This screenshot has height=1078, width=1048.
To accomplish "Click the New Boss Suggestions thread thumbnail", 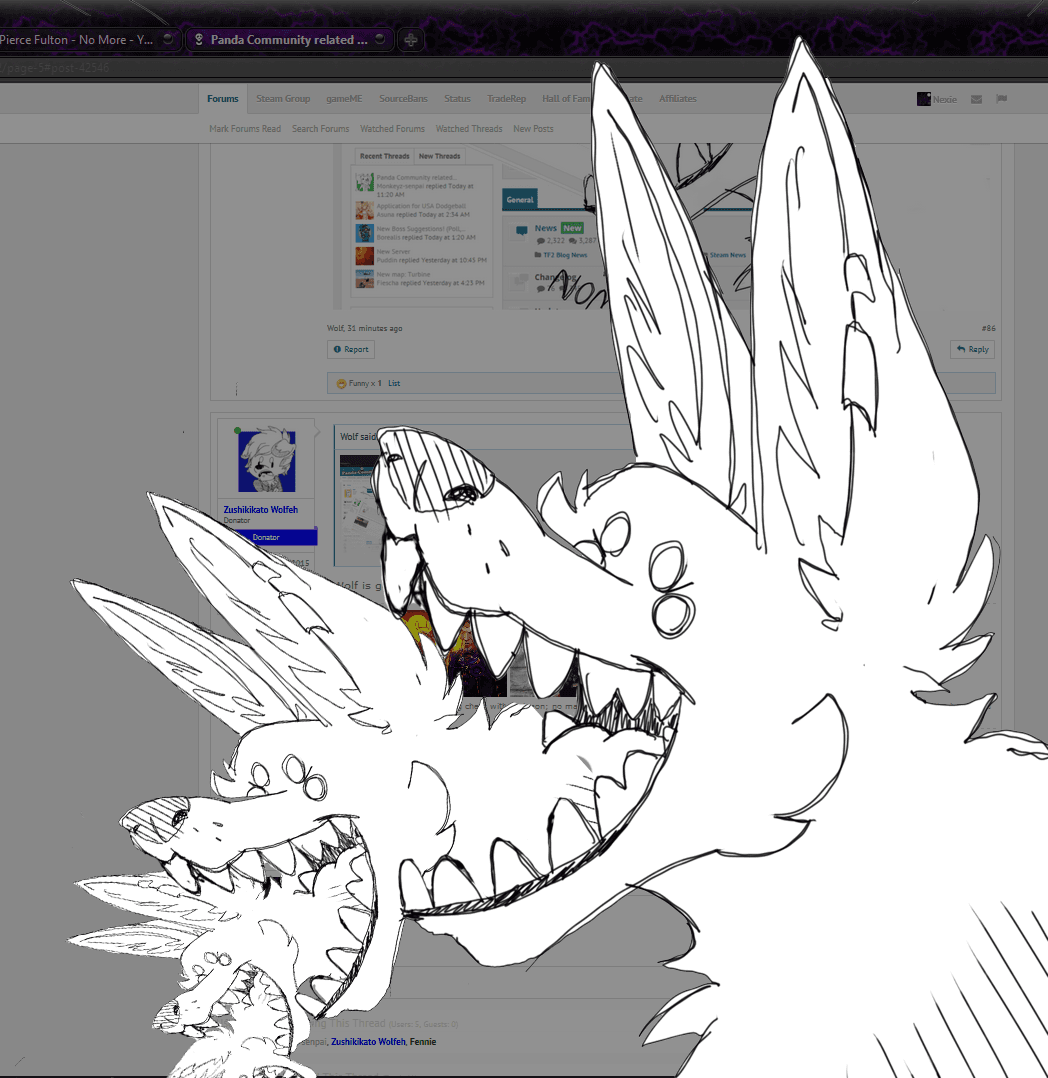I will point(365,233).
